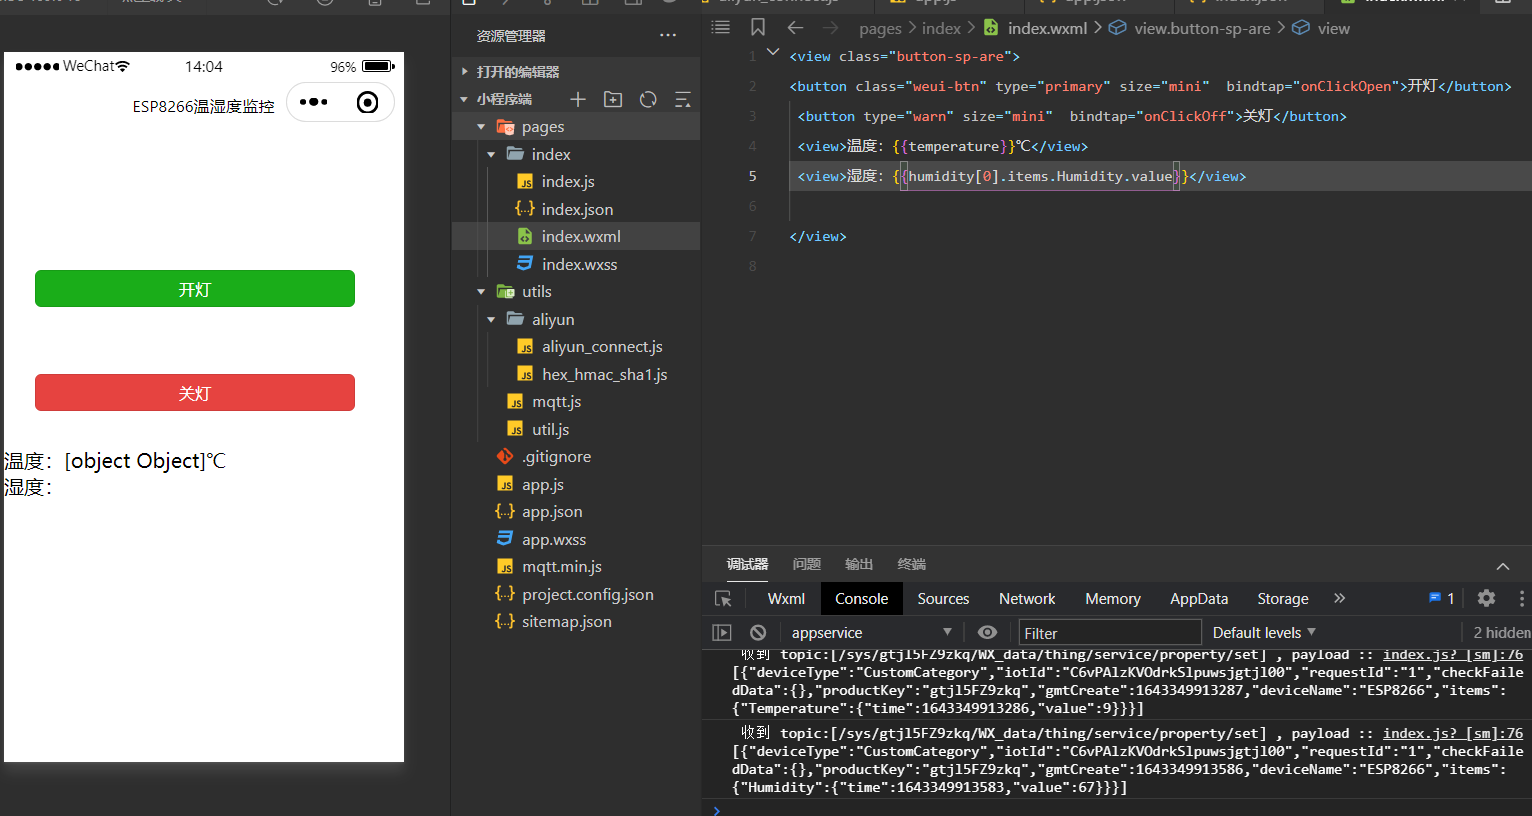Viewport: 1532px width, 816px height.
Task: Switch to the 输出 panel tab
Action: click(x=859, y=564)
